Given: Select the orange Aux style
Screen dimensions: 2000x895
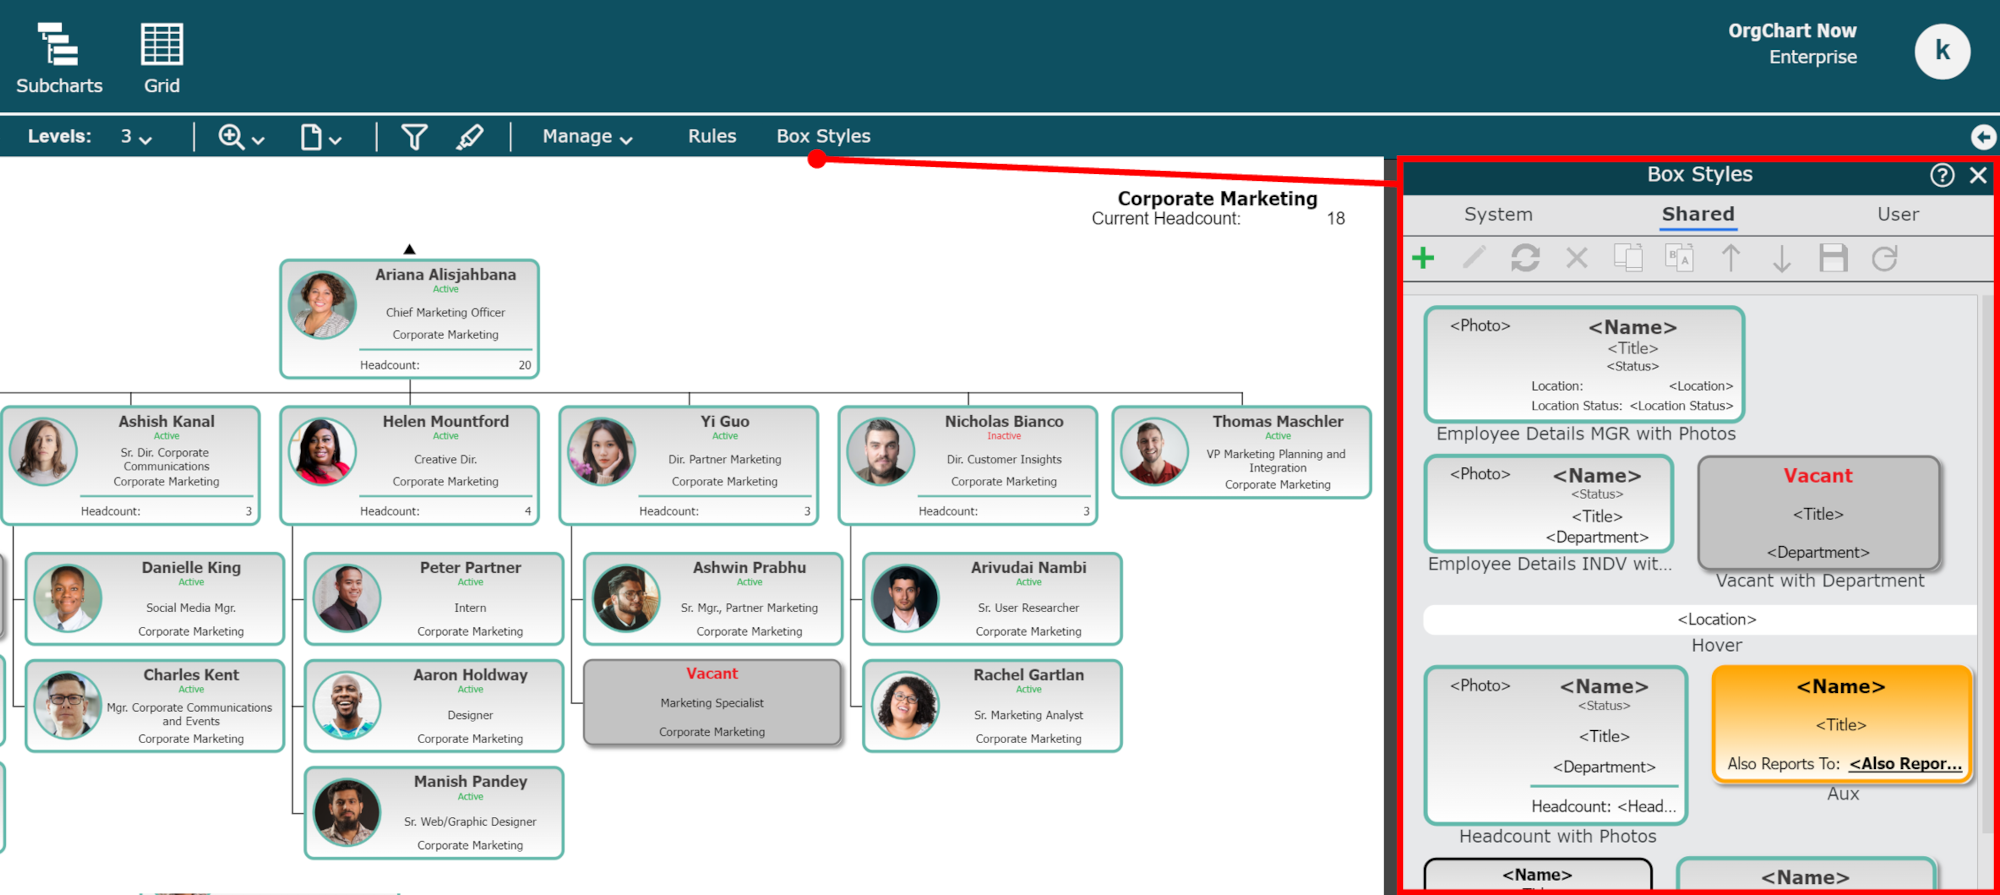Looking at the screenshot, I should [x=1842, y=724].
